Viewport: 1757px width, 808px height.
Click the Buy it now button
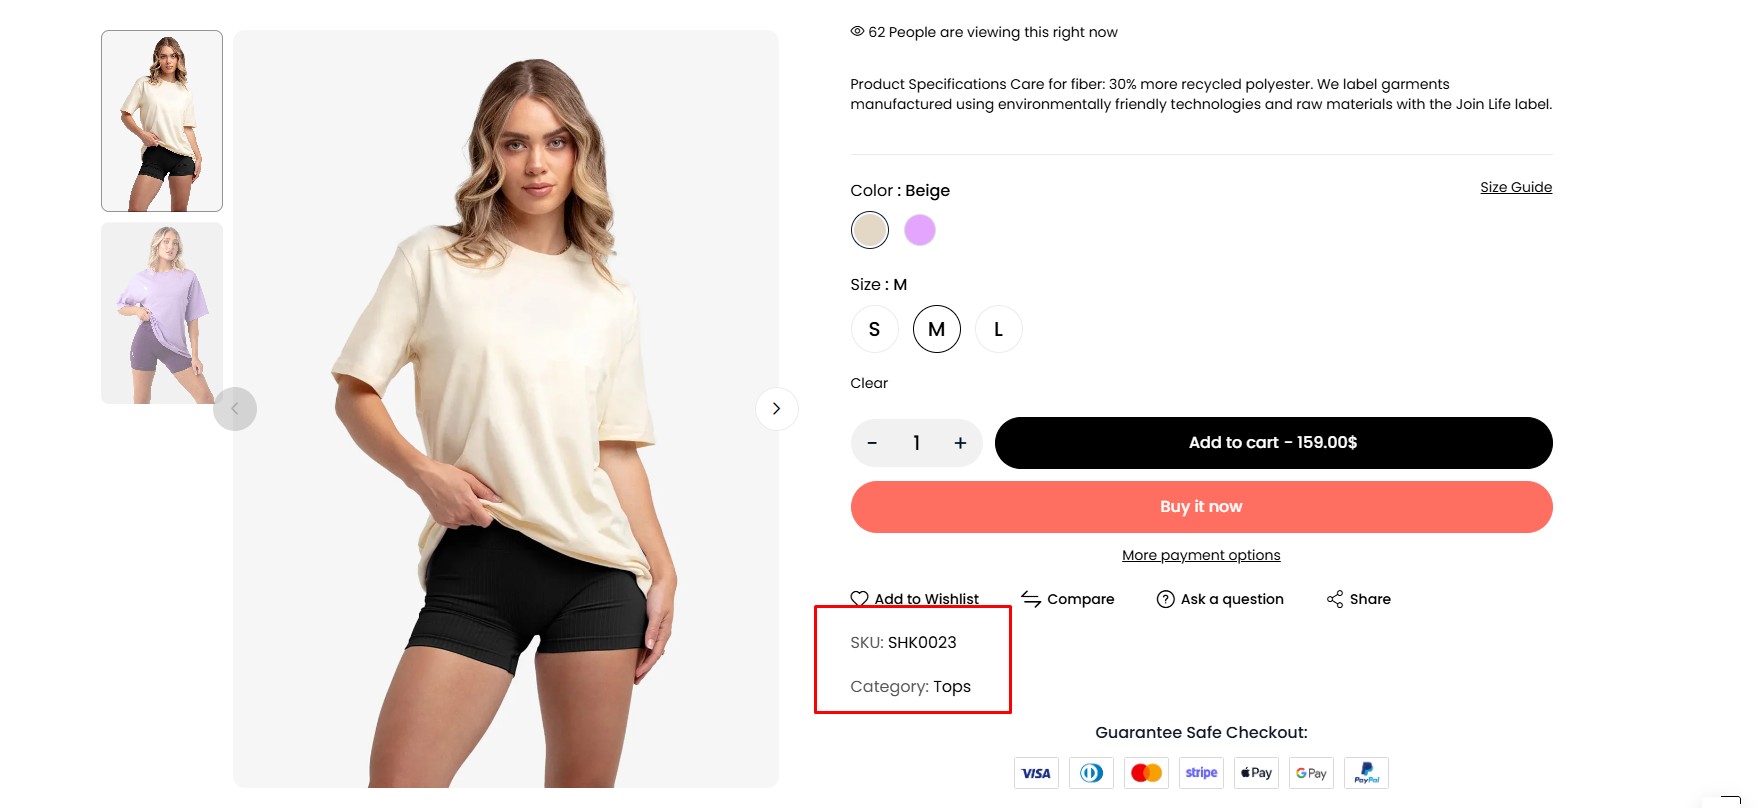click(1201, 507)
